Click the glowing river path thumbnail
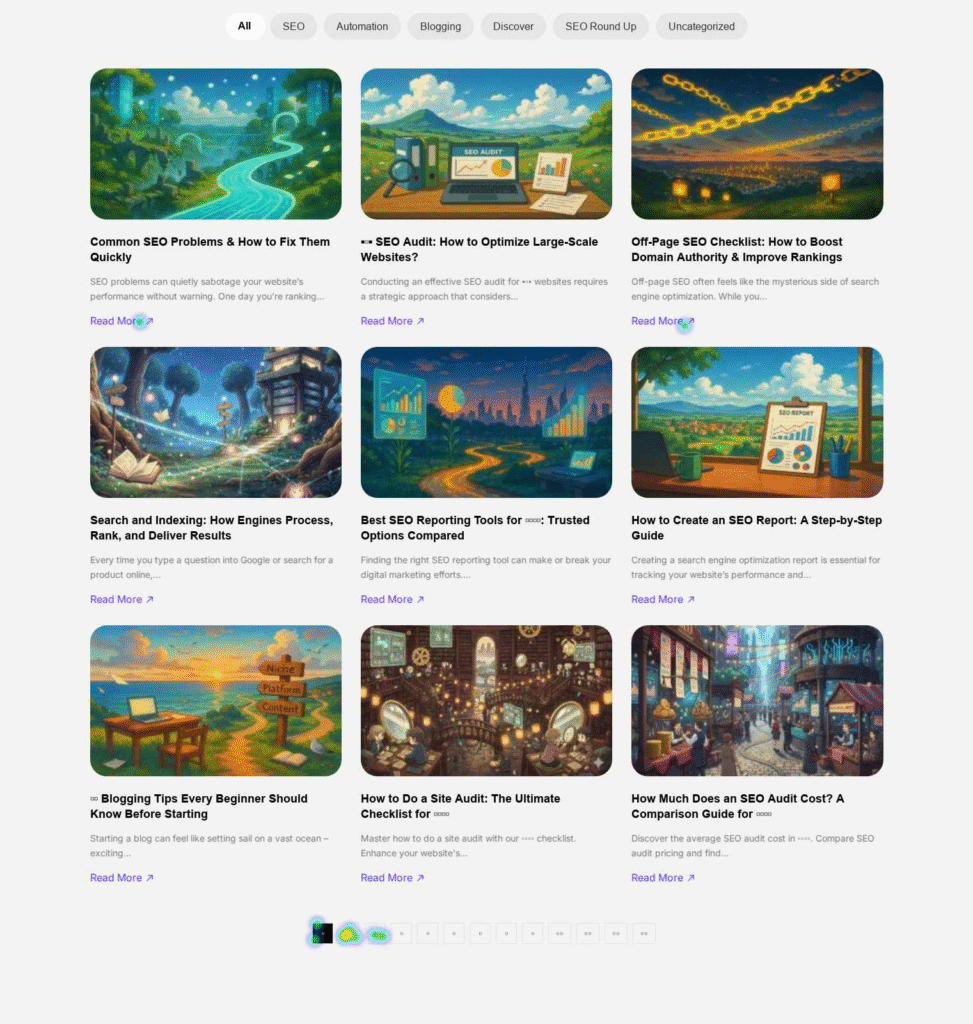Screen dimensions: 973x1024 click(215, 144)
